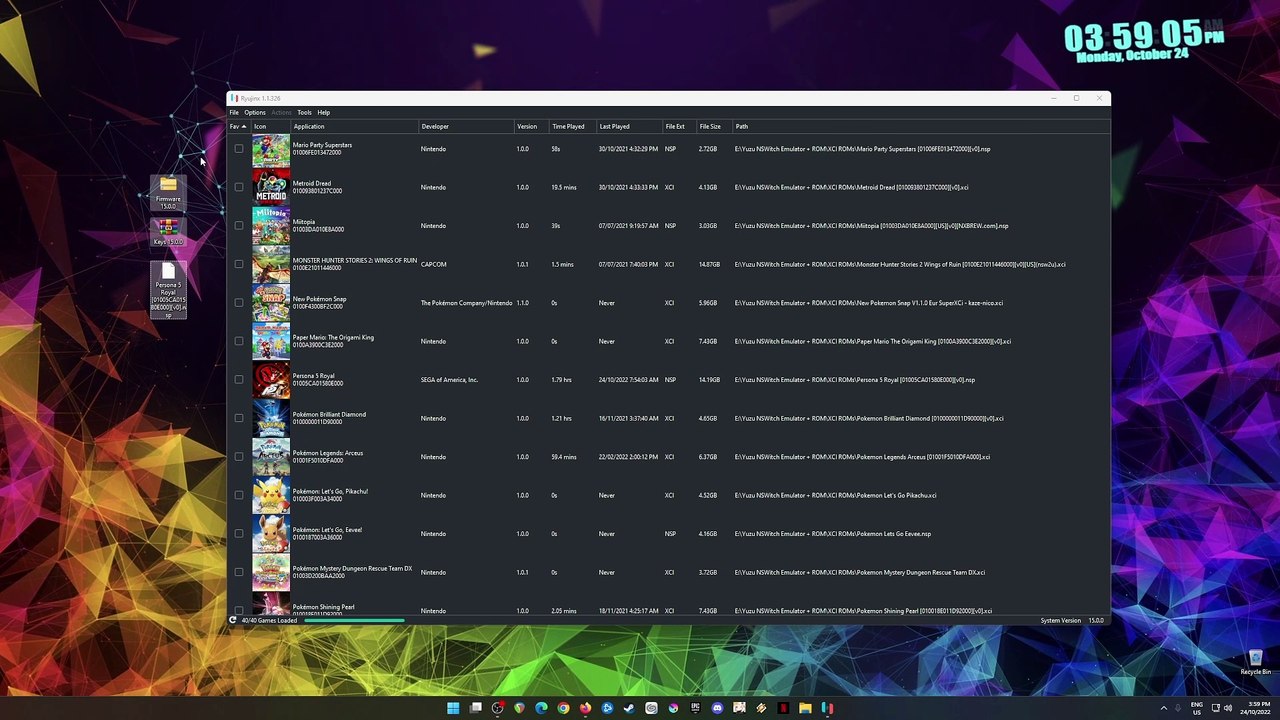Sort games by Application column
The width and height of the screenshot is (1280, 720).
point(354,127)
